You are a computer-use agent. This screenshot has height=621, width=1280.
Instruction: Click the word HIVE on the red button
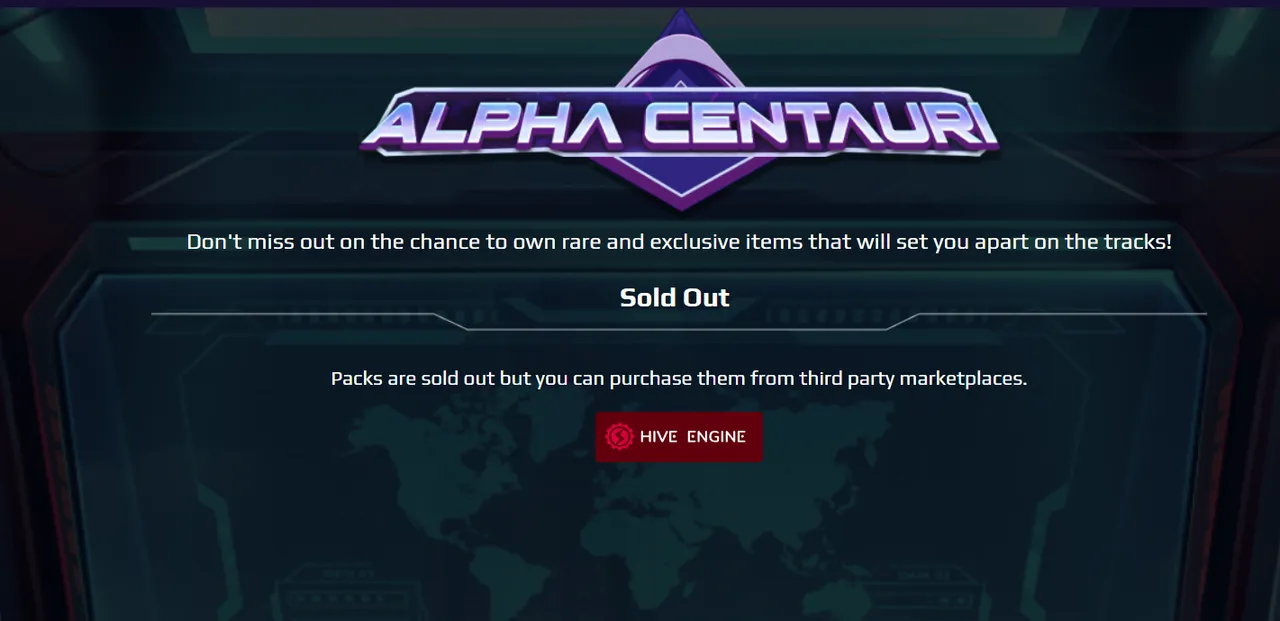(x=659, y=437)
